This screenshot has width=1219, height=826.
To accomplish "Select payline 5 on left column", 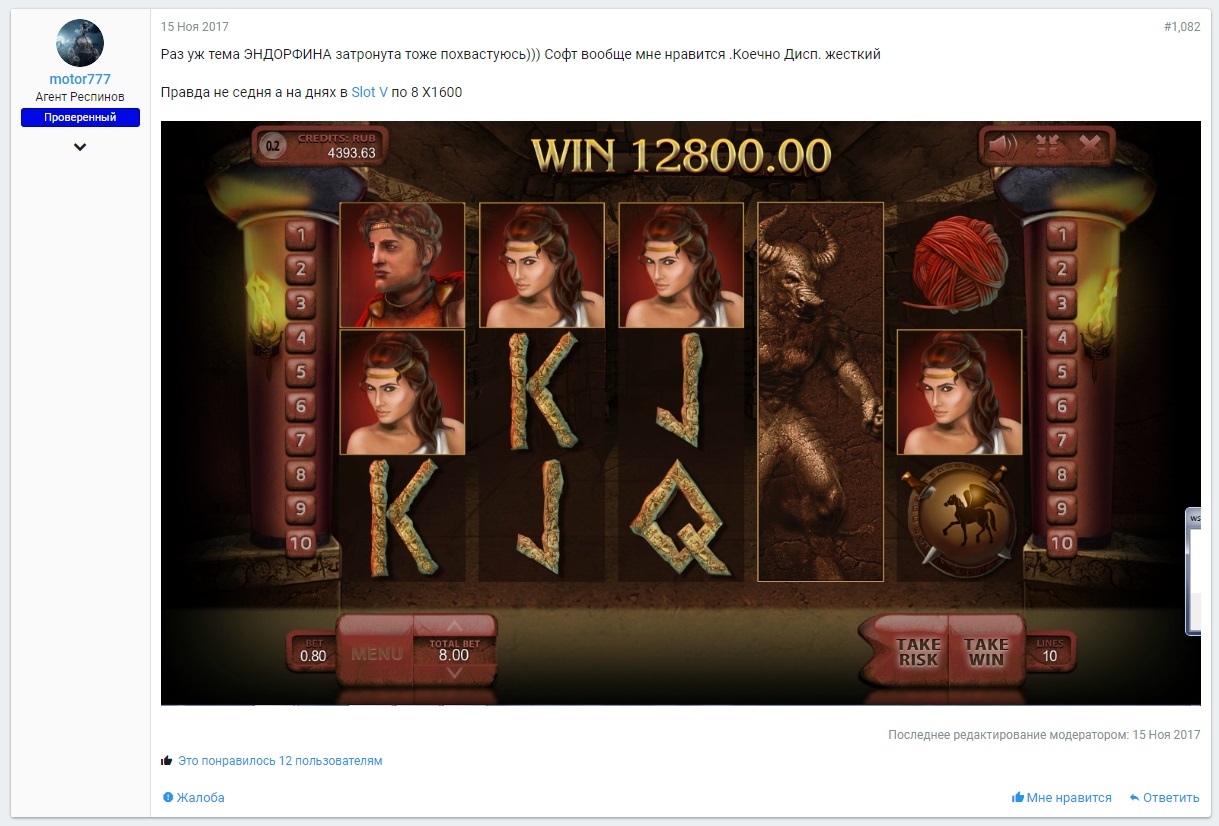I will (x=301, y=372).
